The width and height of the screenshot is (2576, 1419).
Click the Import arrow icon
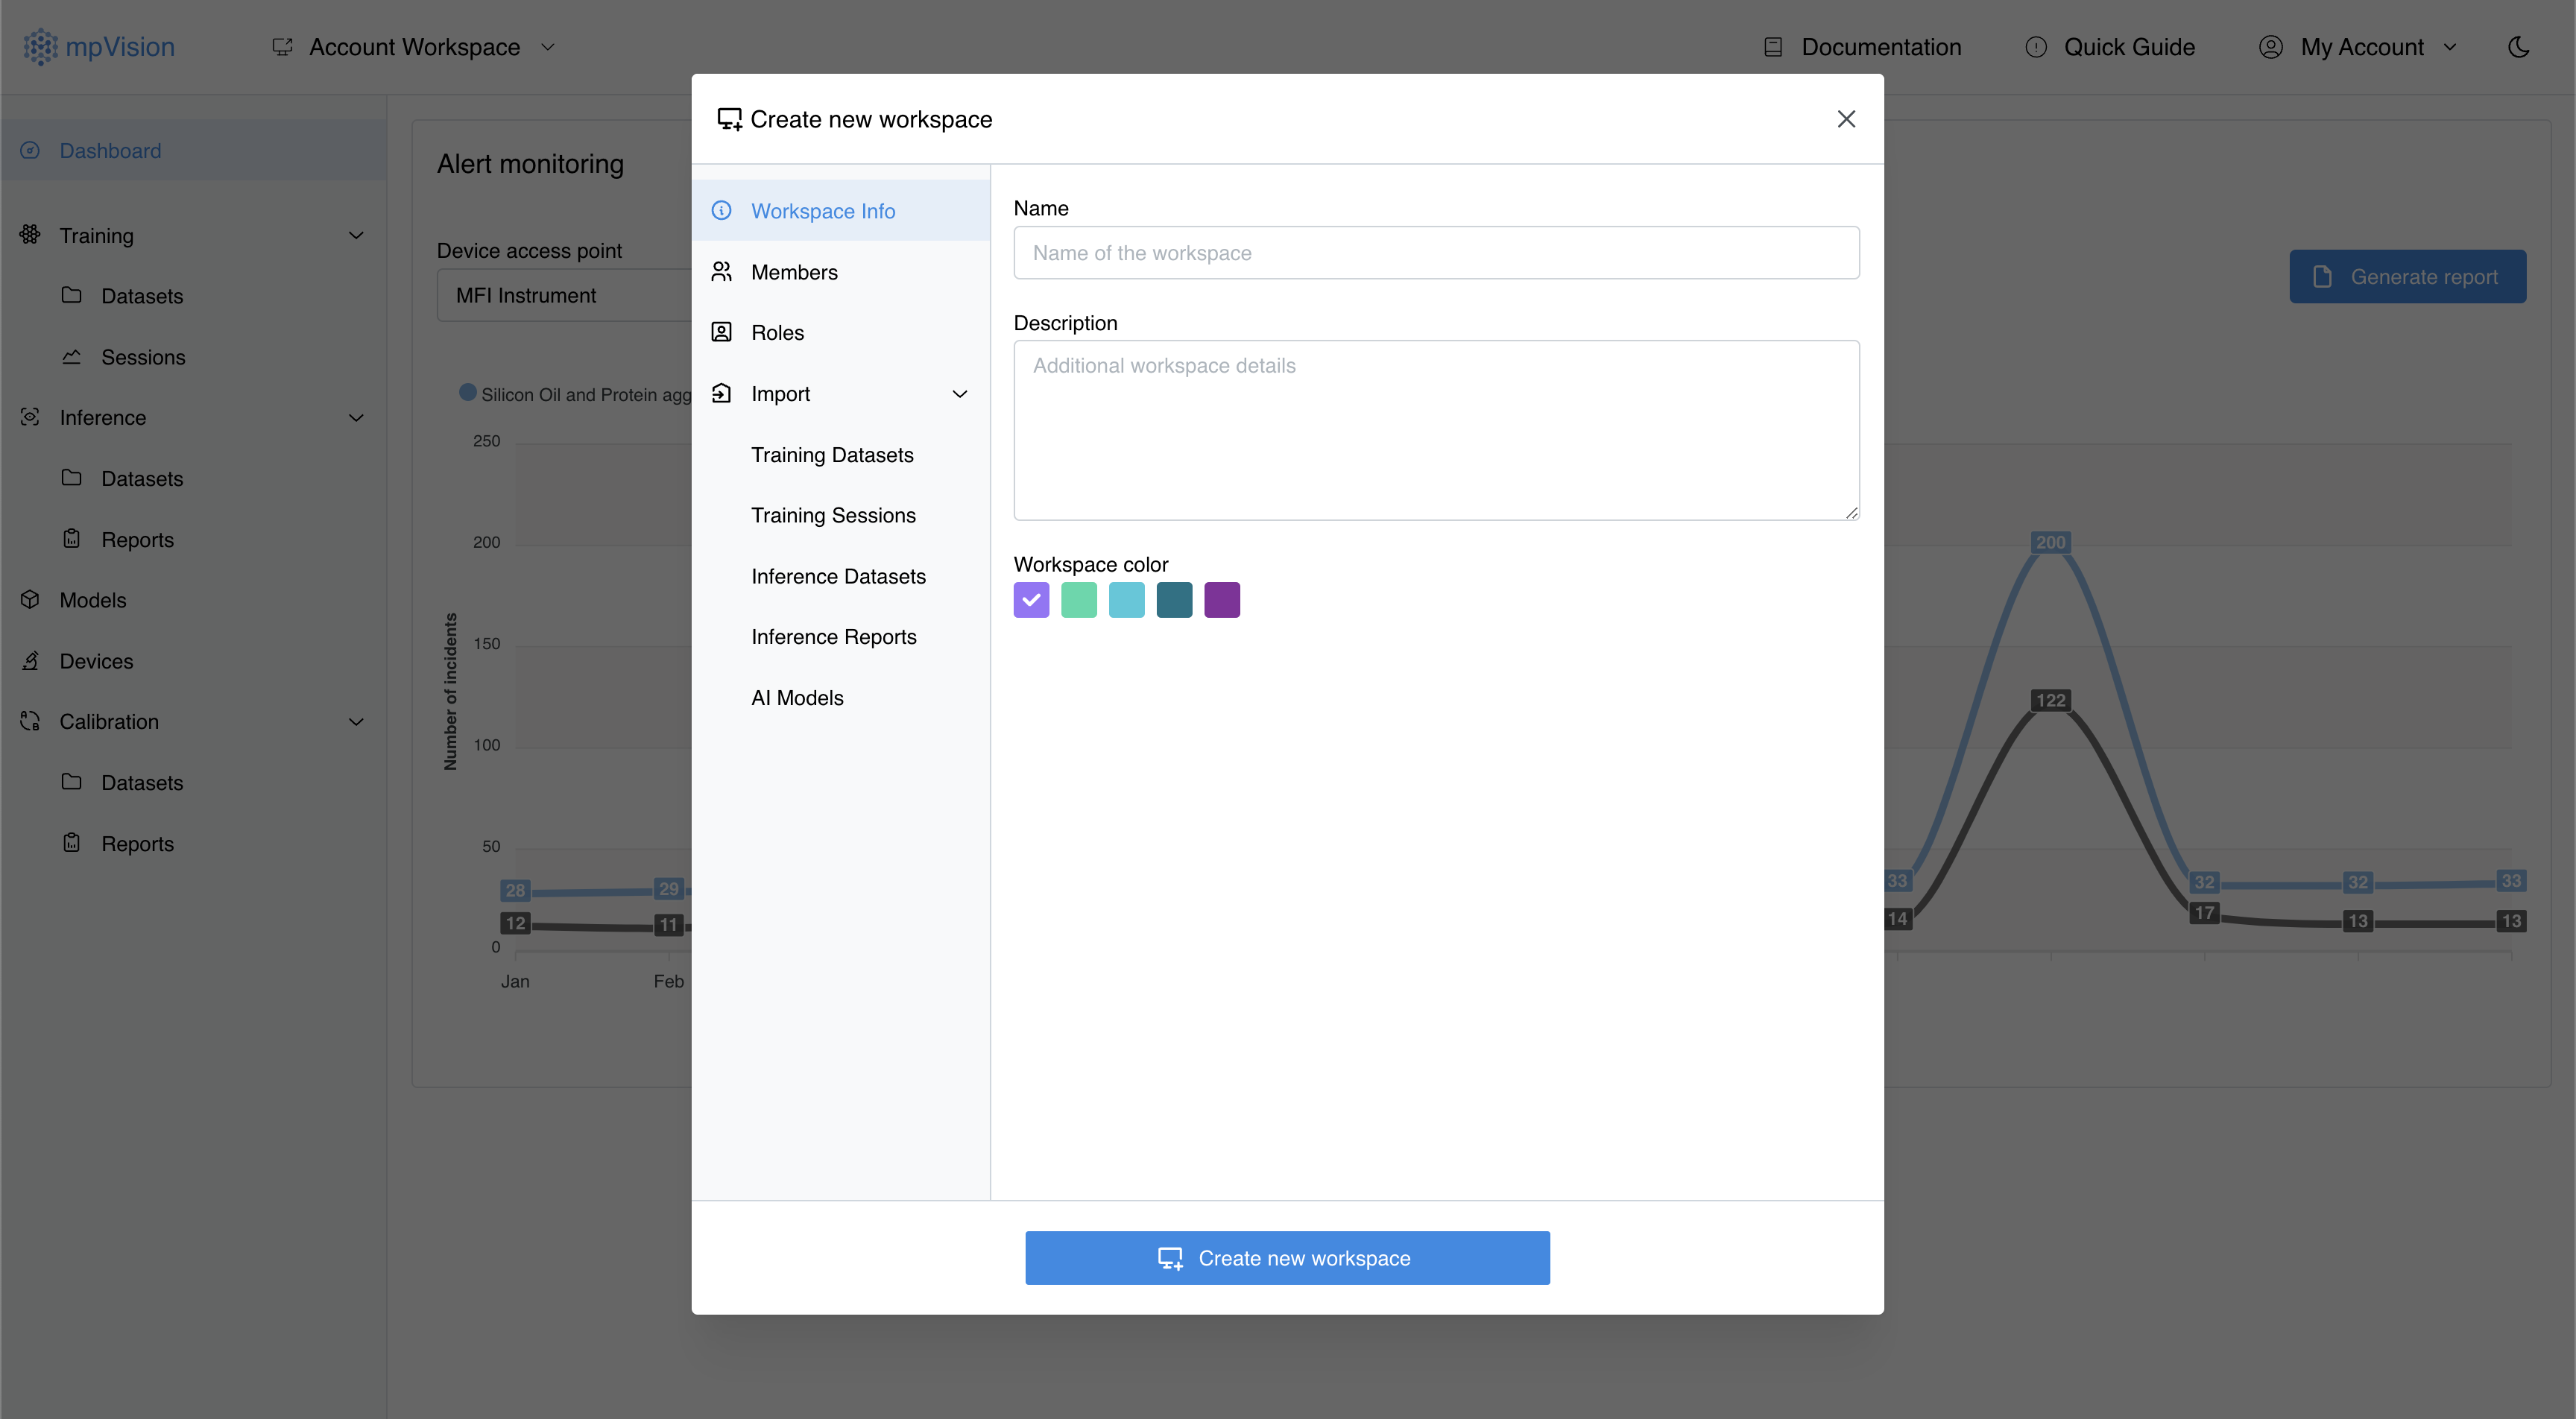pyautogui.click(x=721, y=393)
